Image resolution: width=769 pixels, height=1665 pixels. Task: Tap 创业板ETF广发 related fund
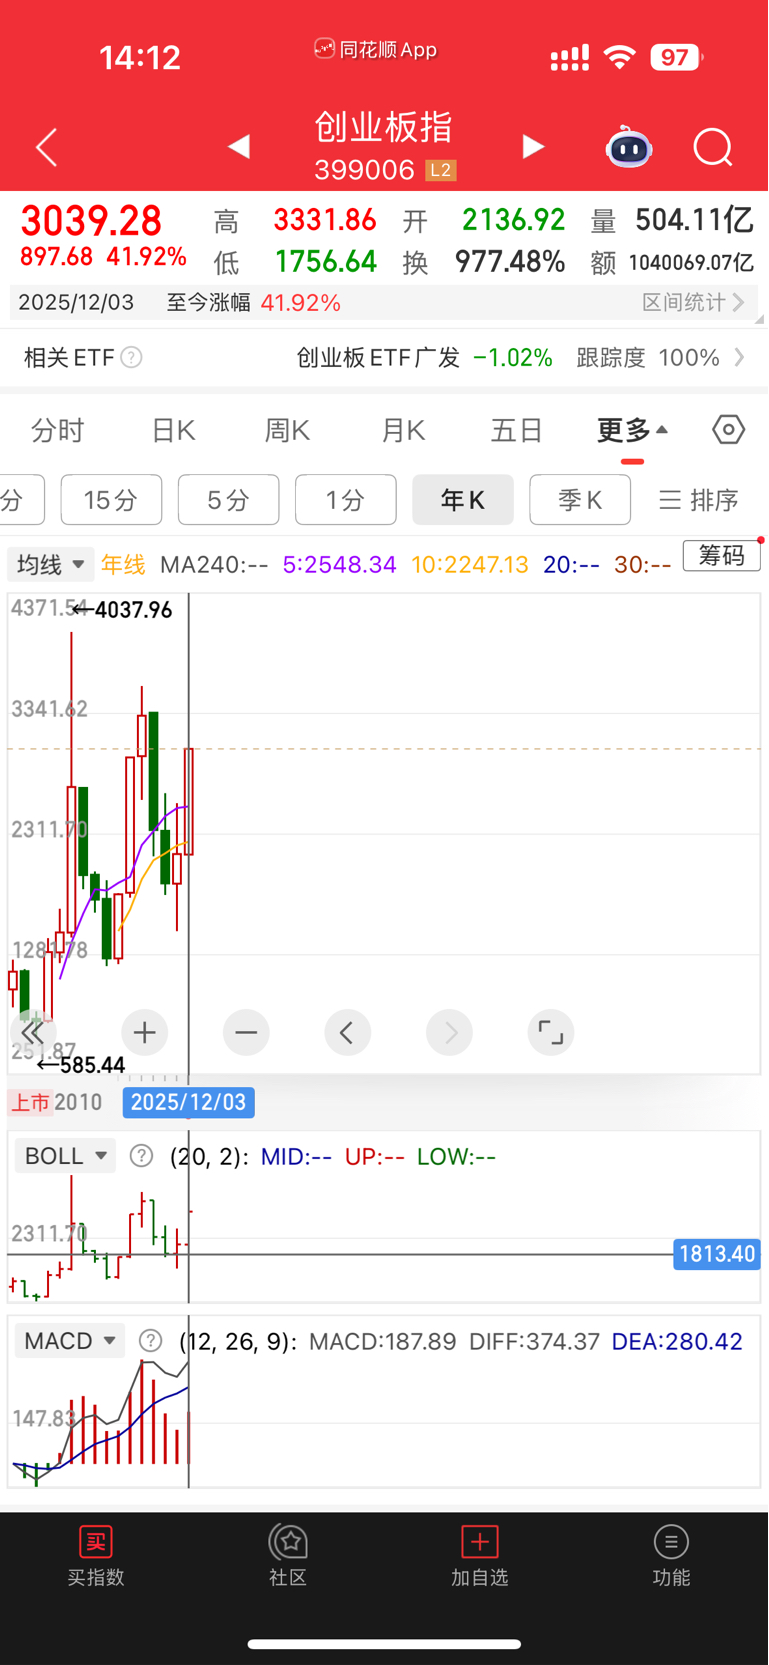tap(377, 357)
